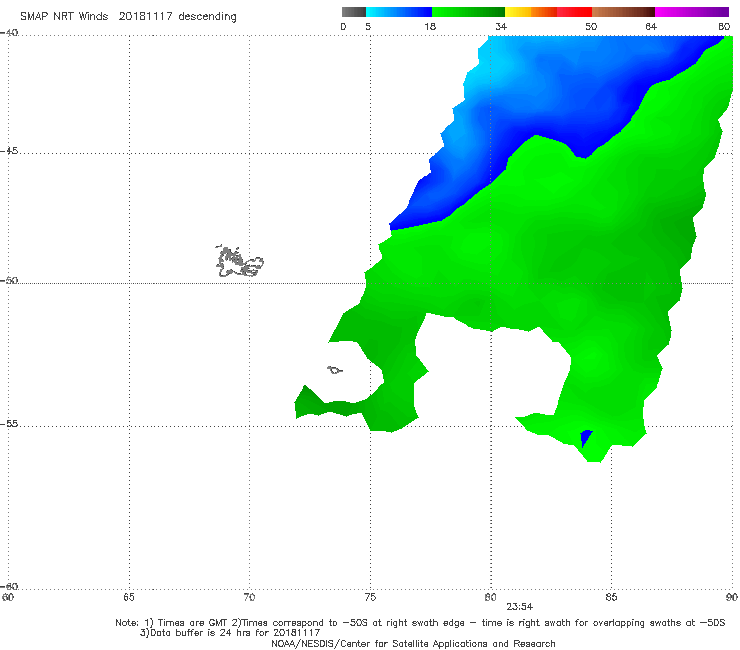The image size is (740, 650).
Task: Click the word 'descending' in the title
Action: [x=207, y=17]
